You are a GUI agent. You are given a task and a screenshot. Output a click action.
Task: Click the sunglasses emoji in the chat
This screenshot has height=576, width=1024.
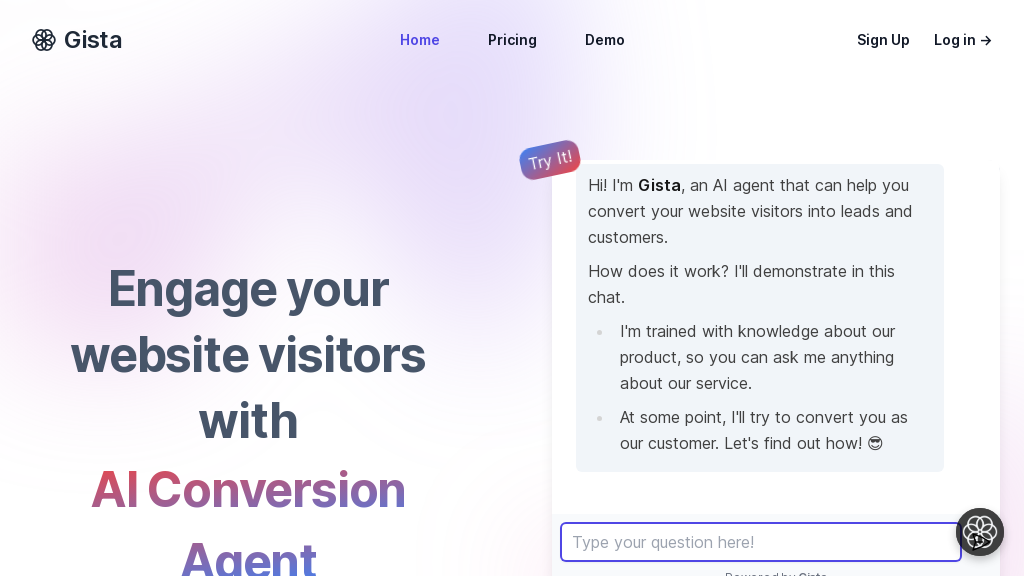(x=875, y=443)
